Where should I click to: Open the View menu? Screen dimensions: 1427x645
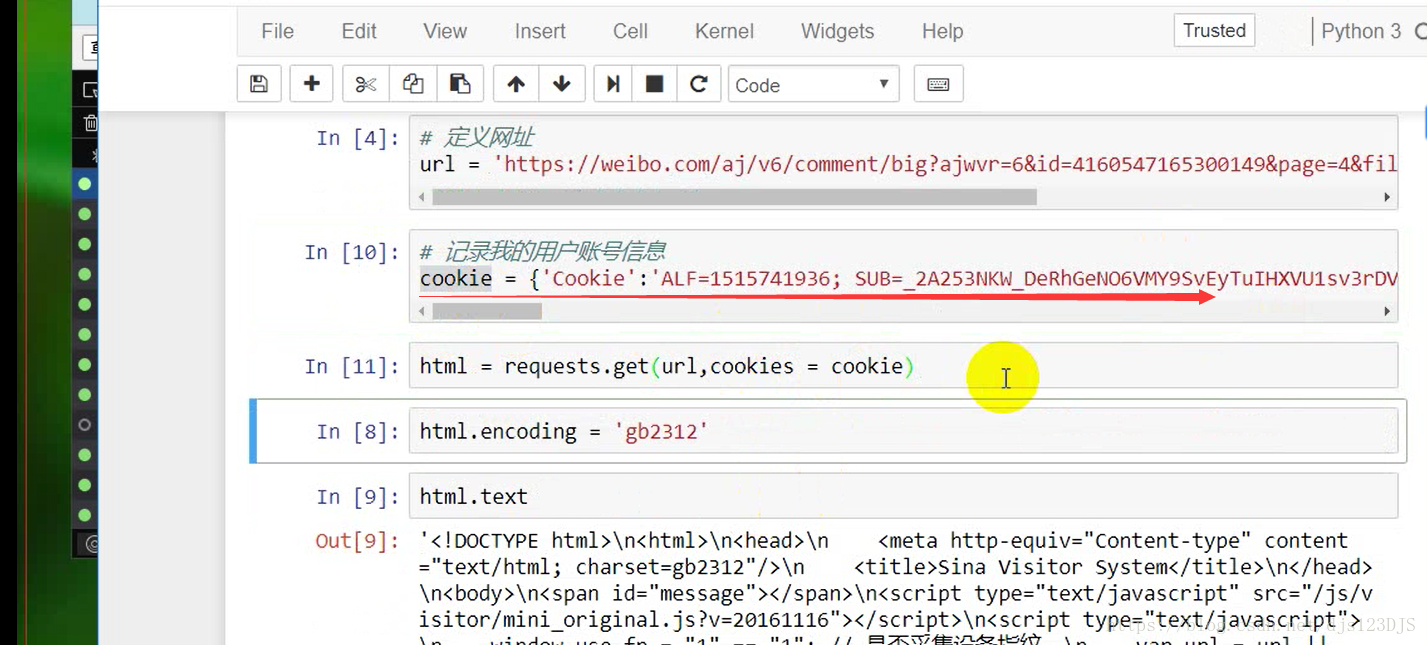tap(445, 31)
